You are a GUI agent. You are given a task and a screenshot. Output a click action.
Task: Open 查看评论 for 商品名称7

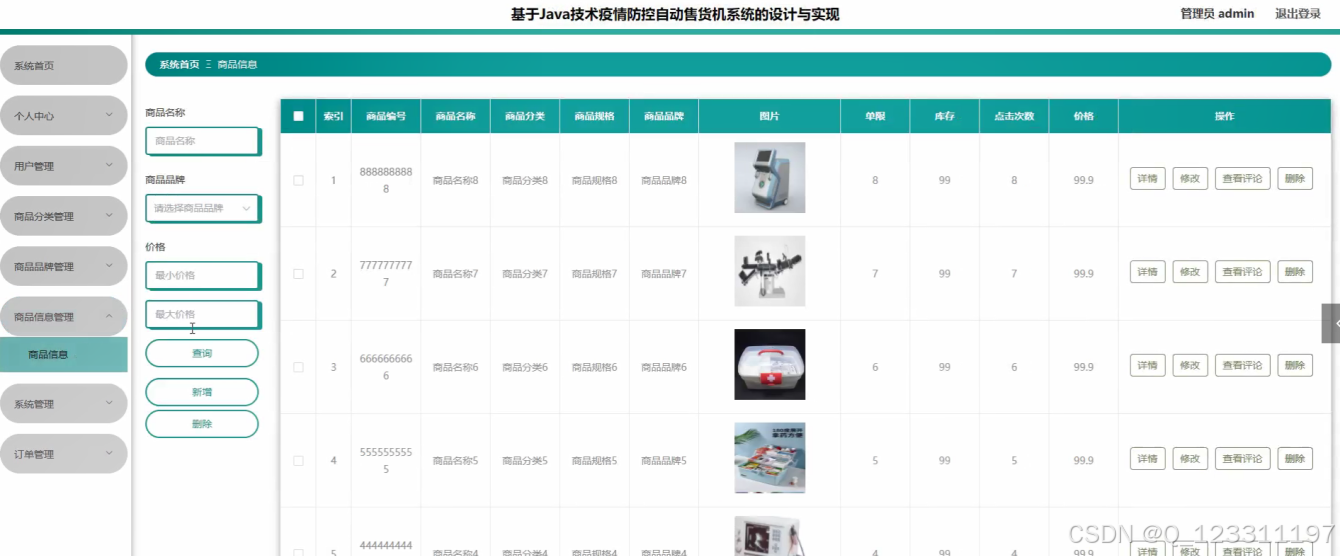pos(1243,272)
